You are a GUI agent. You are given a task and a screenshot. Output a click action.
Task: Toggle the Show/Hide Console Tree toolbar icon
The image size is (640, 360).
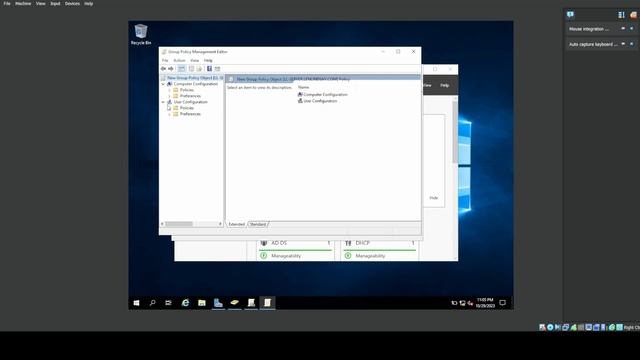(182, 69)
